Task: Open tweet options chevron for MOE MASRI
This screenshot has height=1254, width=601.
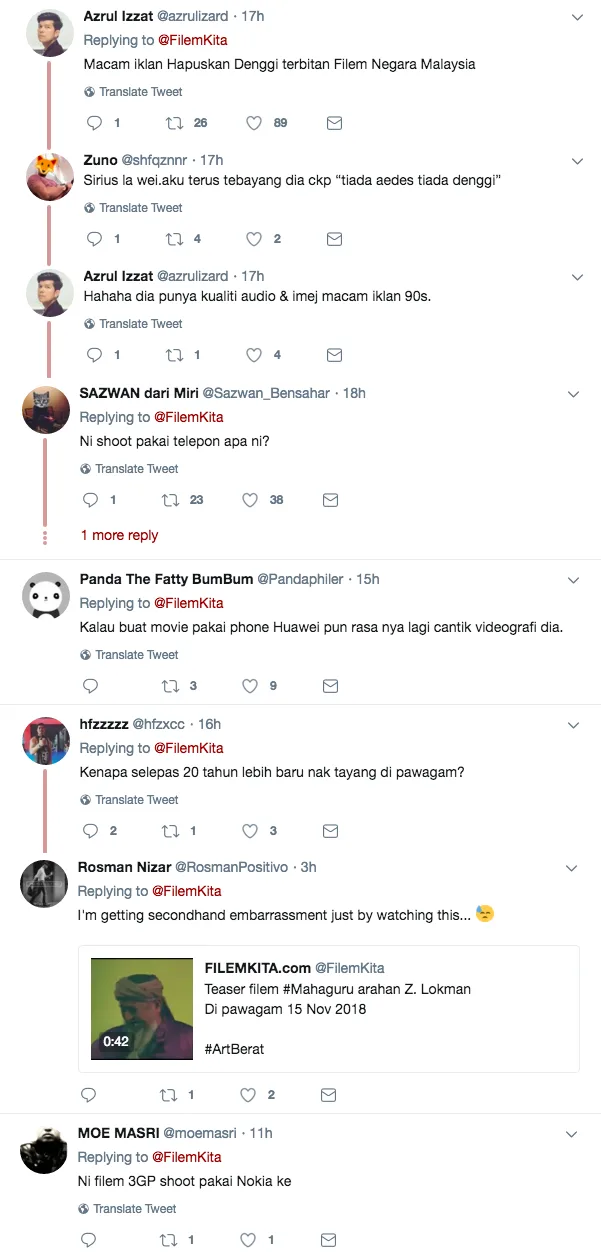Action: 572,1134
